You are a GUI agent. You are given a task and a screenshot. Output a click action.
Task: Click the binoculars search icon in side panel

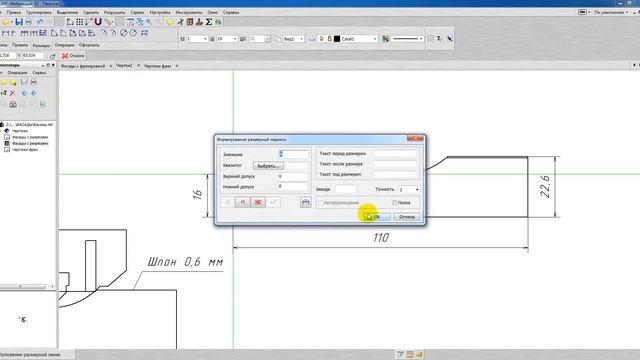tap(13, 104)
